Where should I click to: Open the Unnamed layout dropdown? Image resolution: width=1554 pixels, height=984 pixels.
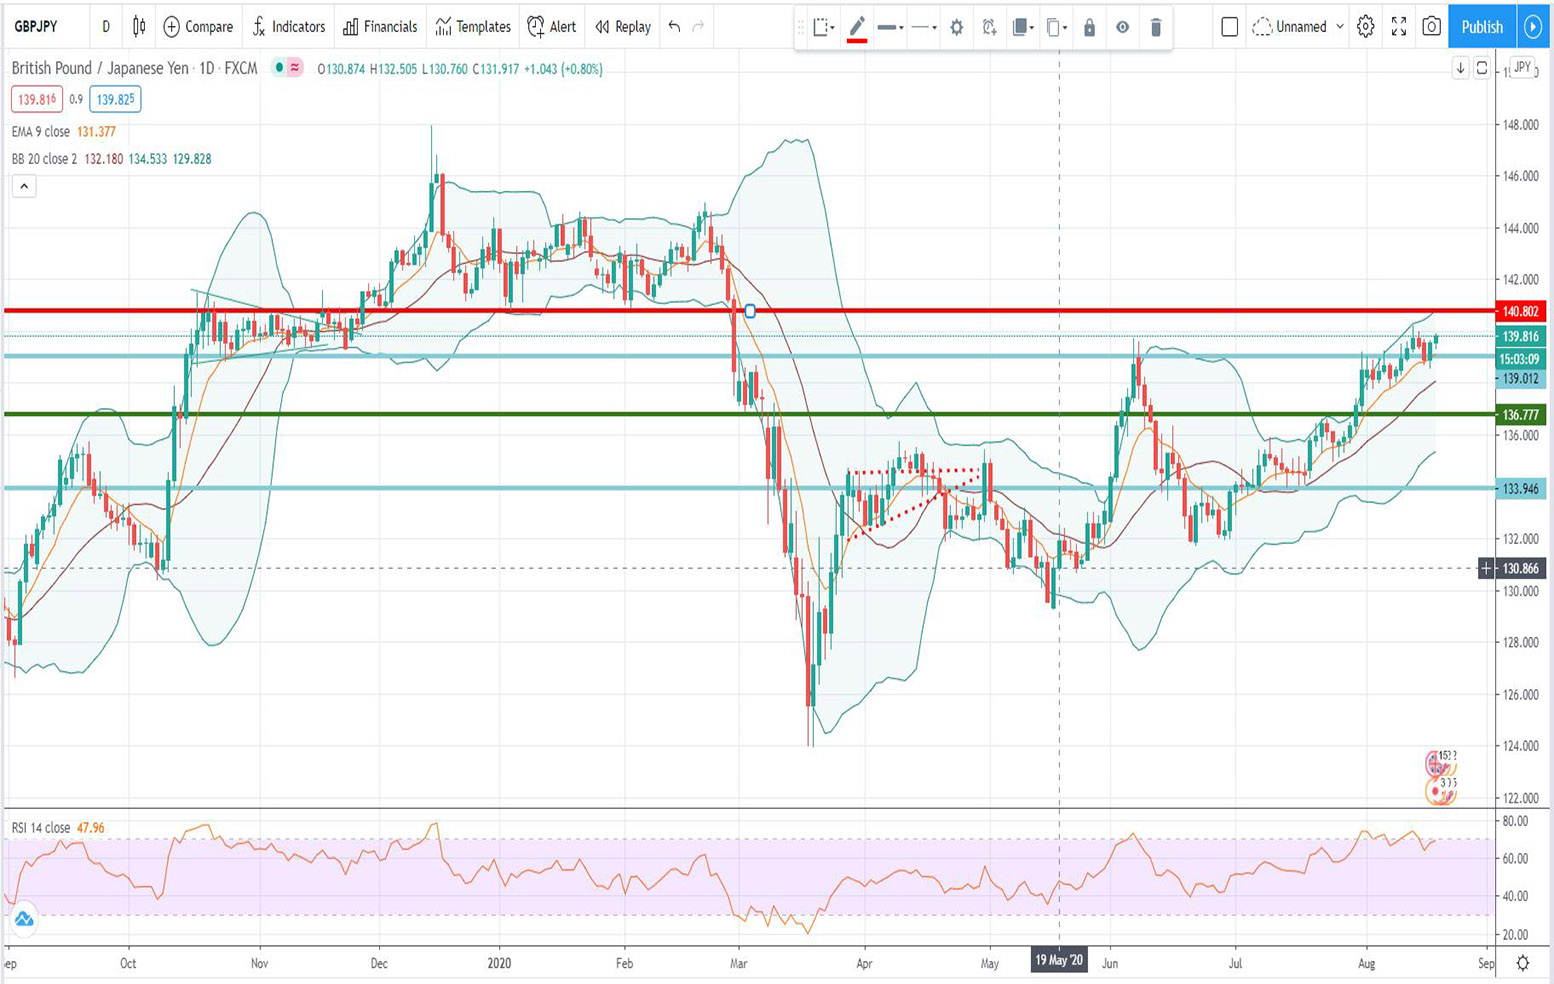tap(1339, 27)
